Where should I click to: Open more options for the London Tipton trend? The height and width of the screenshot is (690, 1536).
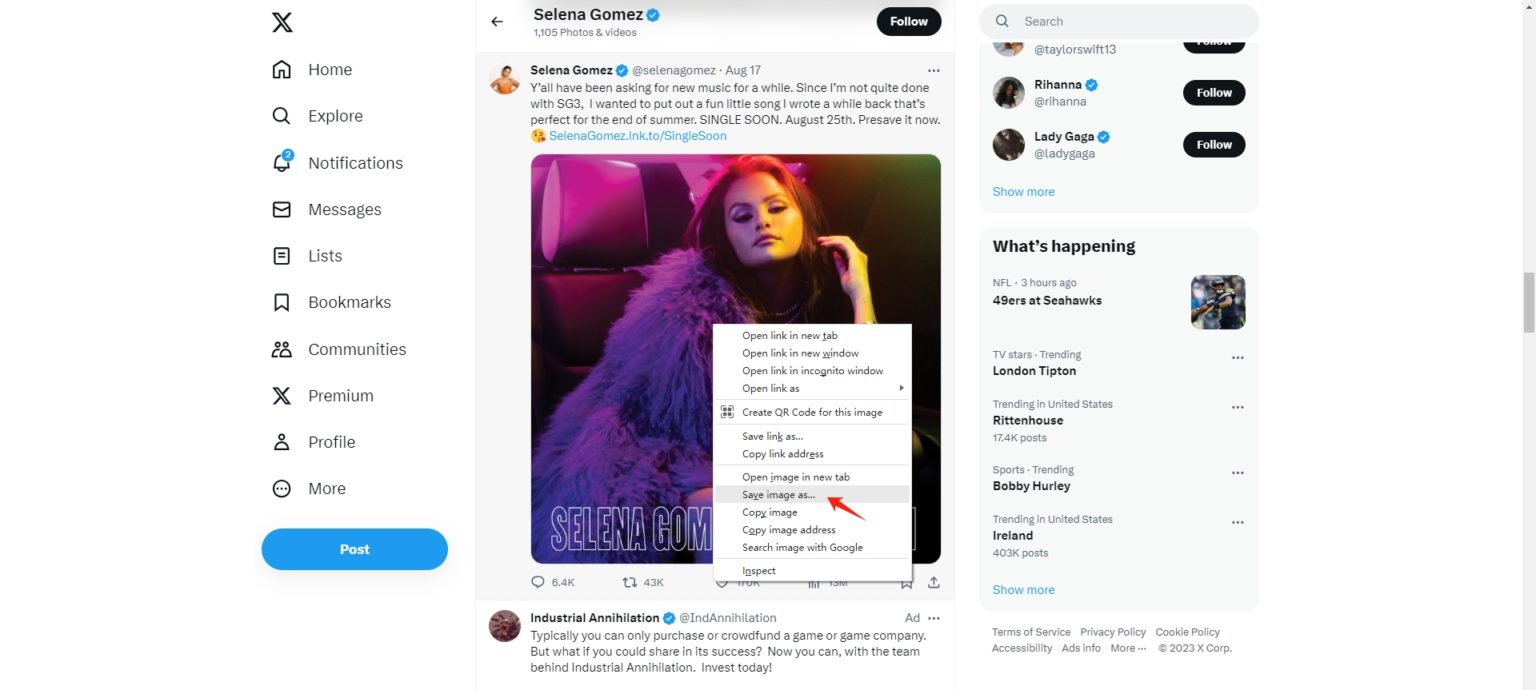[1238, 356]
